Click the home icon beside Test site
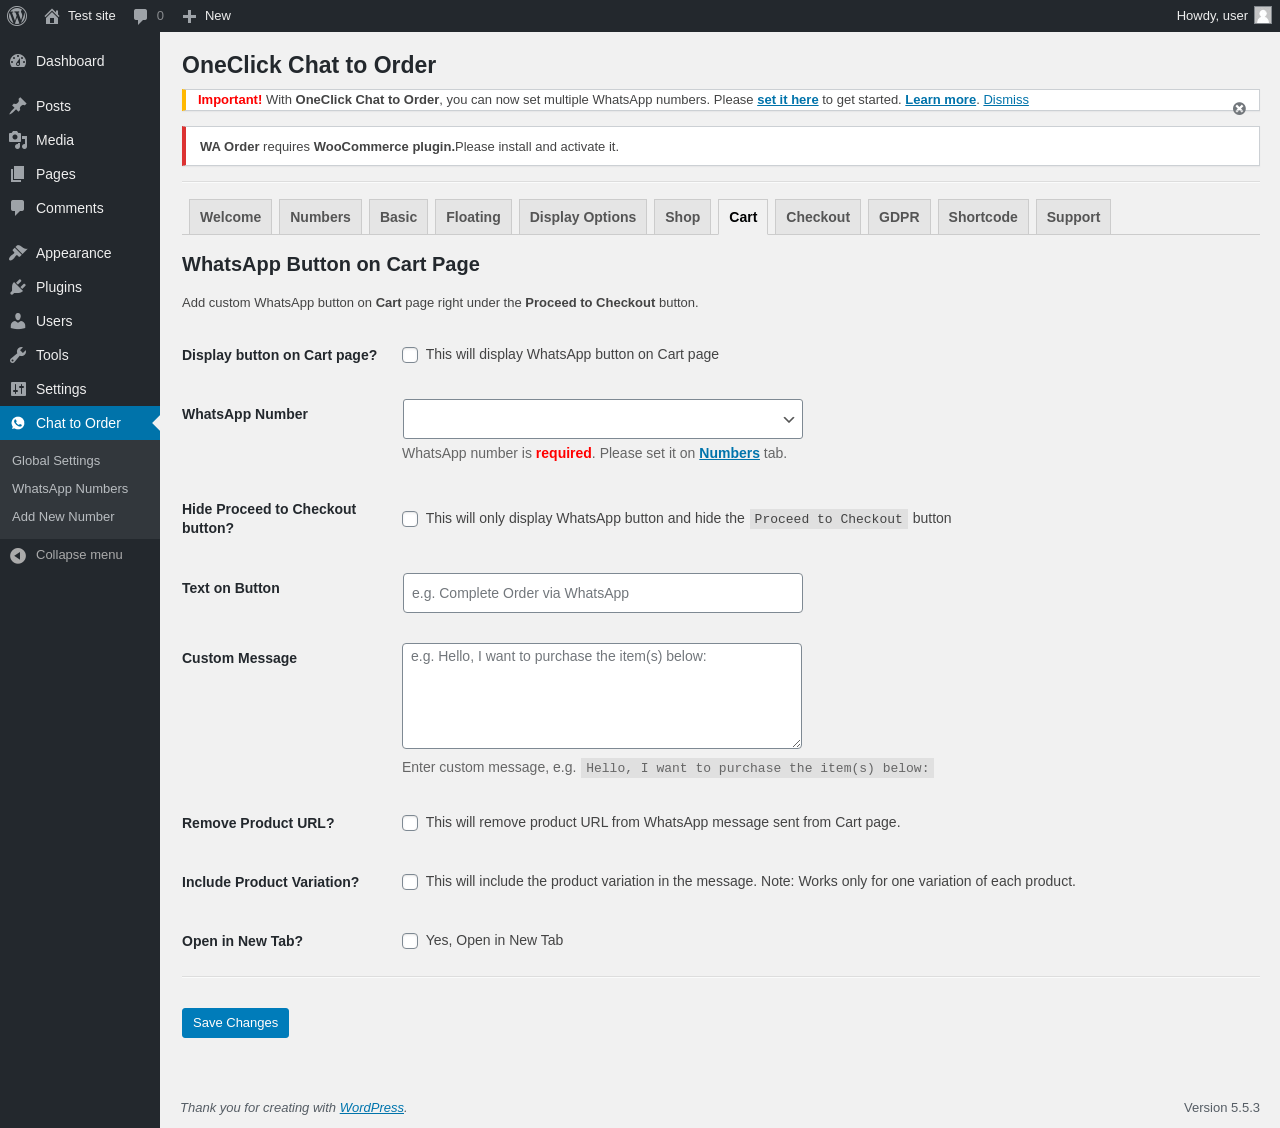The height and width of the screenshot is (1128, 1280). coord(52,16)
